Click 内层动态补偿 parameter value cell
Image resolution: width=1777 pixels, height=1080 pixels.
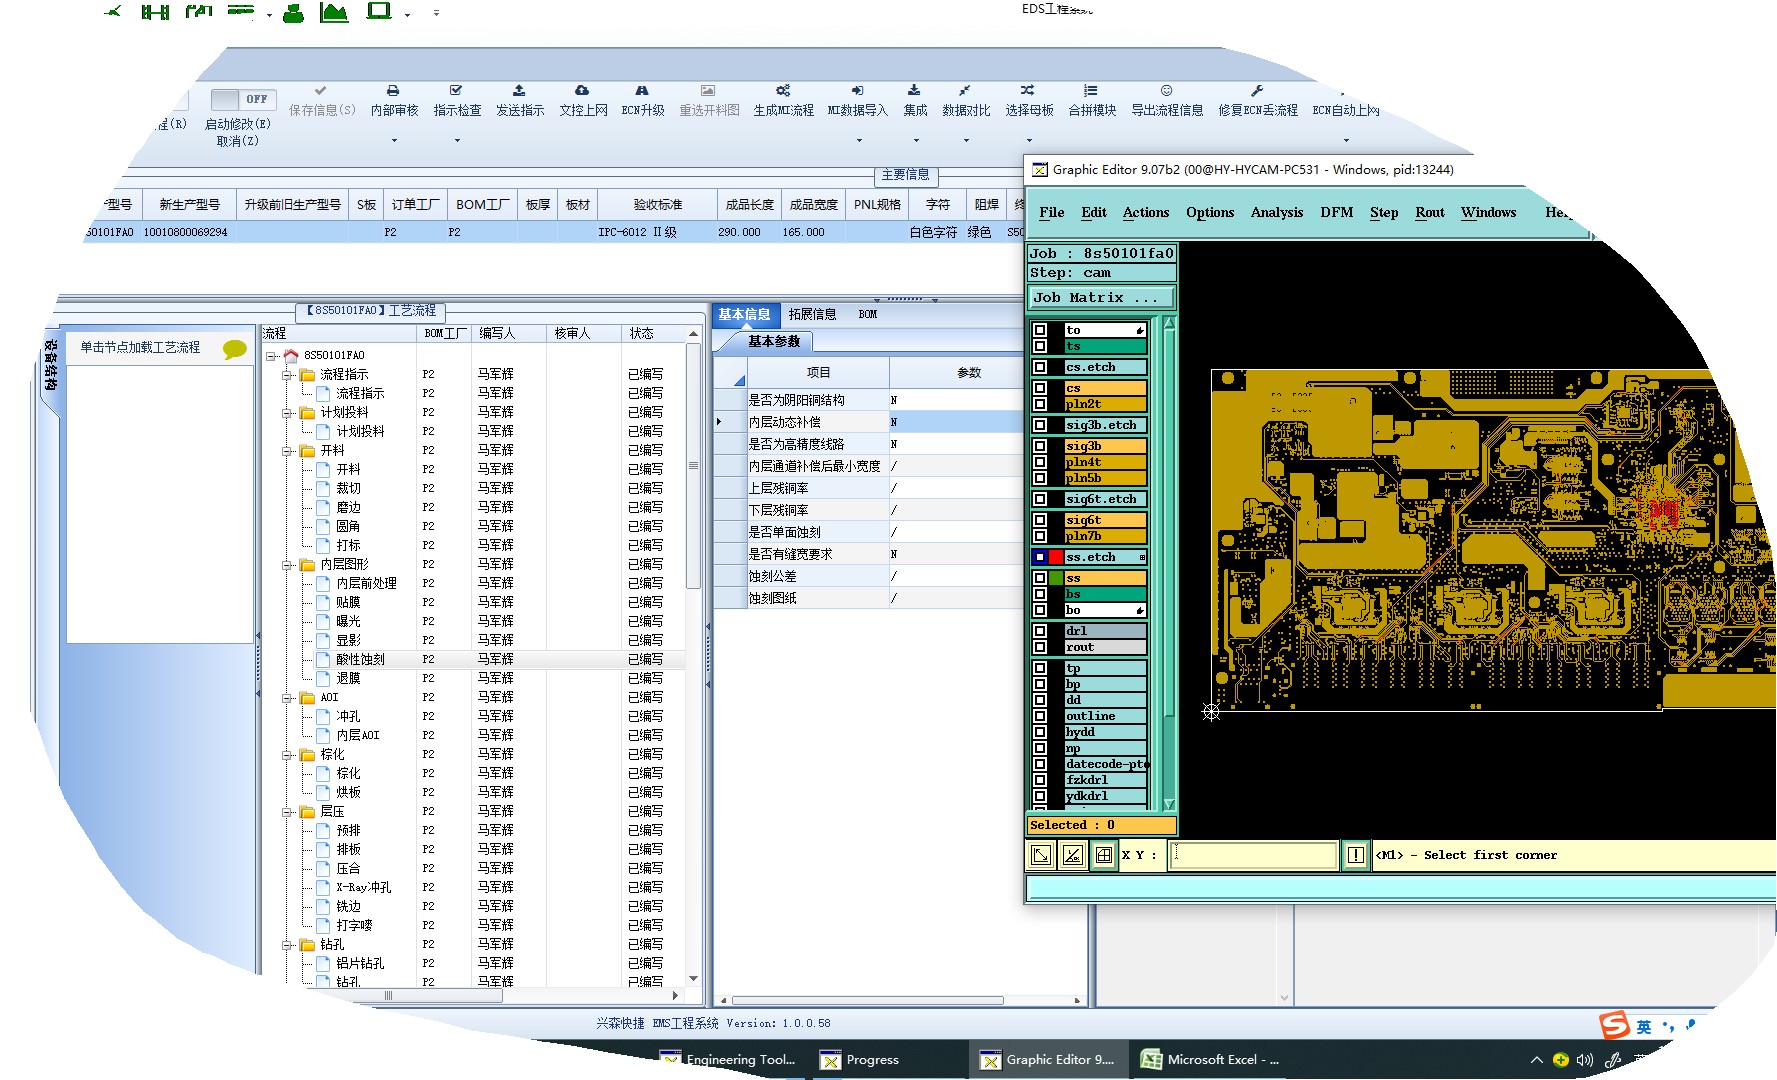(x=955, y=422)
